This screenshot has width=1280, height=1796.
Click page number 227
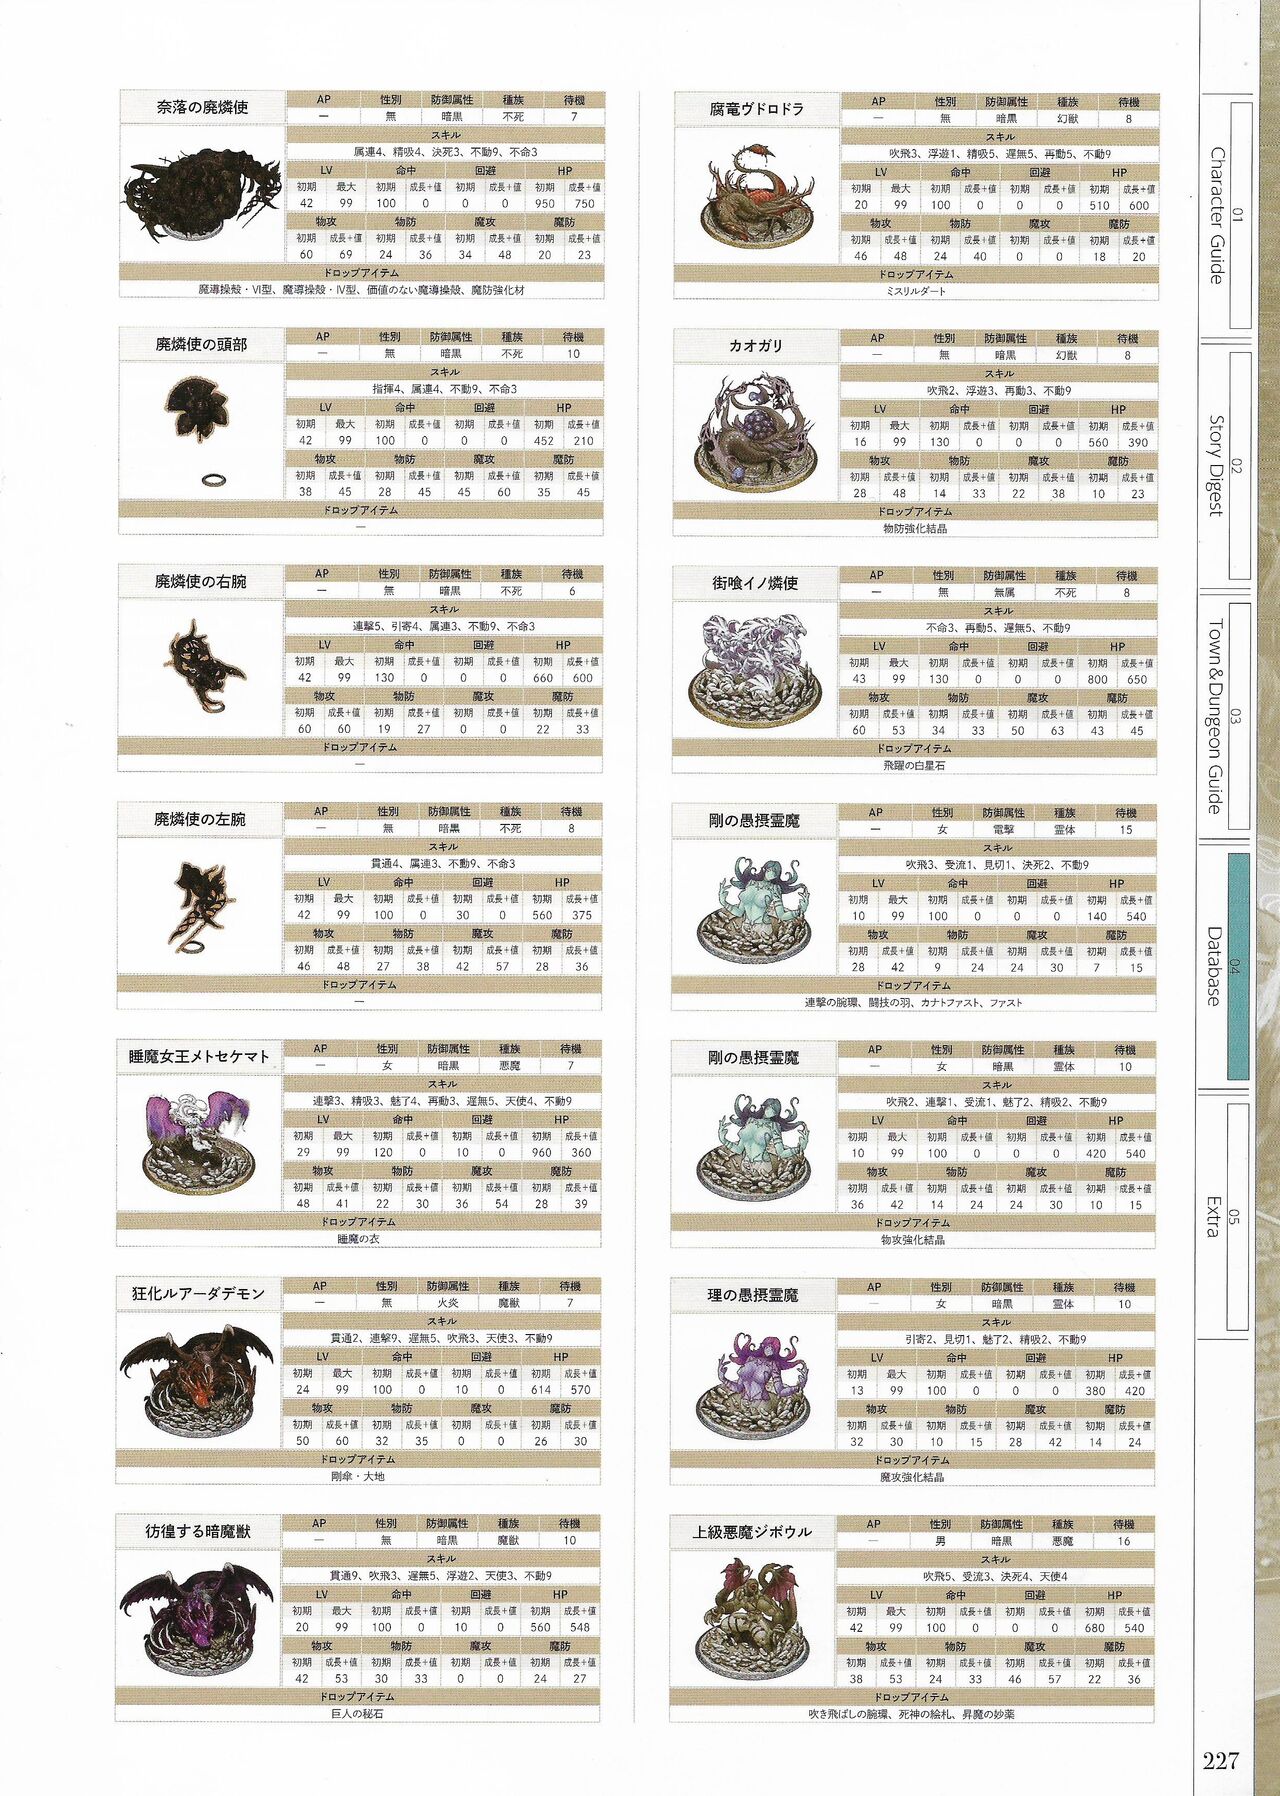click(x=1221, y=1761)
